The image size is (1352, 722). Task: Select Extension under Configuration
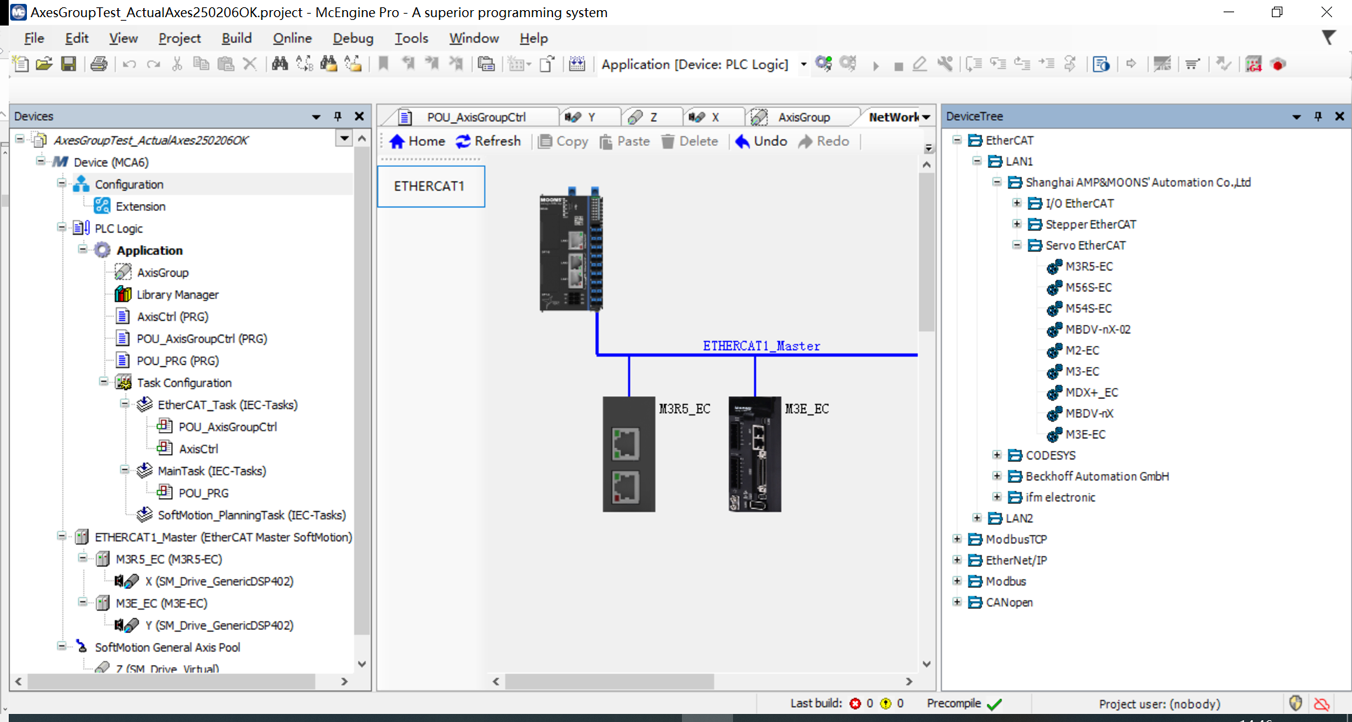pyautogui.click(x=140, y=206)
